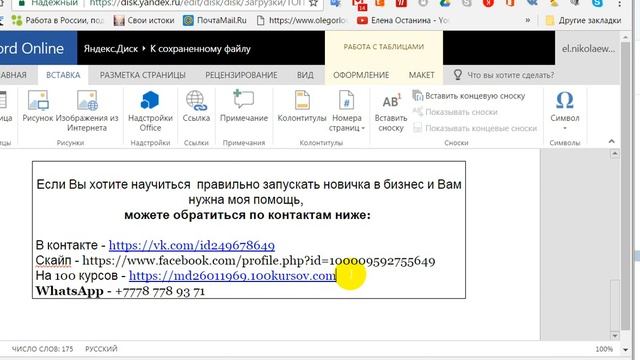Screen dimensions: 640x360
Task: Insert a picture with the Рисунок icon
Action: pos(38,106)
